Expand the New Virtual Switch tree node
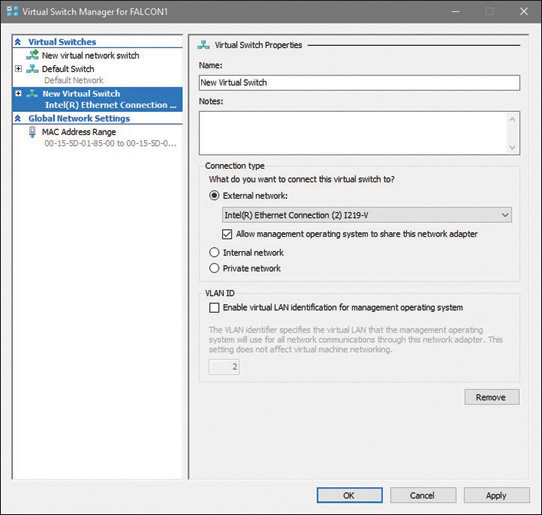The height and width of the screenshot is (515, 542). (18, 93)
